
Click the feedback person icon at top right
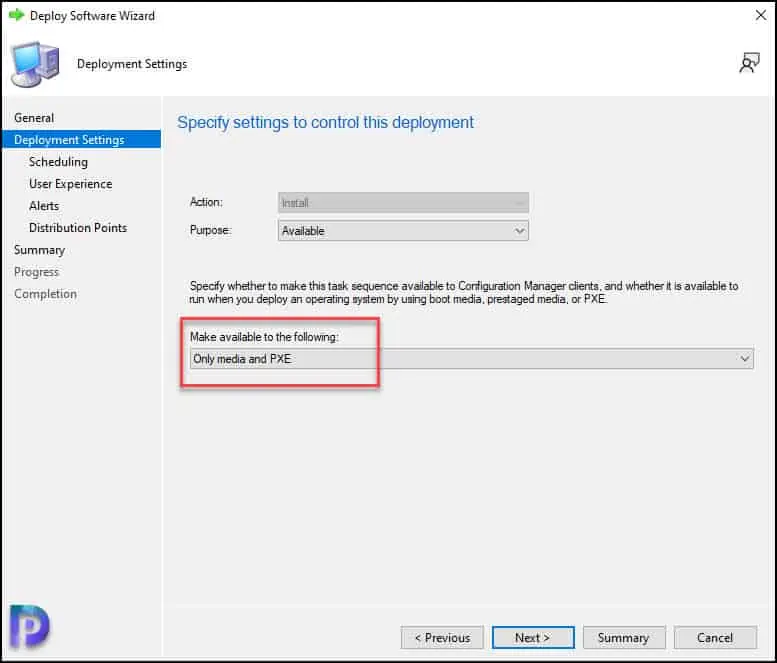tap(749, 63)
